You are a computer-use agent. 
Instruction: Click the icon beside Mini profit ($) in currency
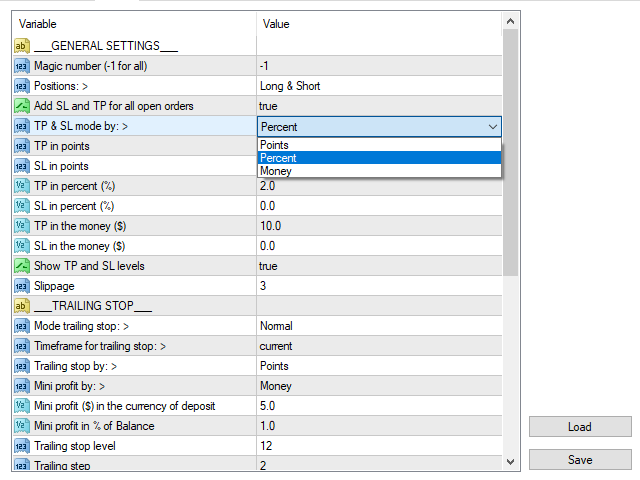click(x=22, y=406)
